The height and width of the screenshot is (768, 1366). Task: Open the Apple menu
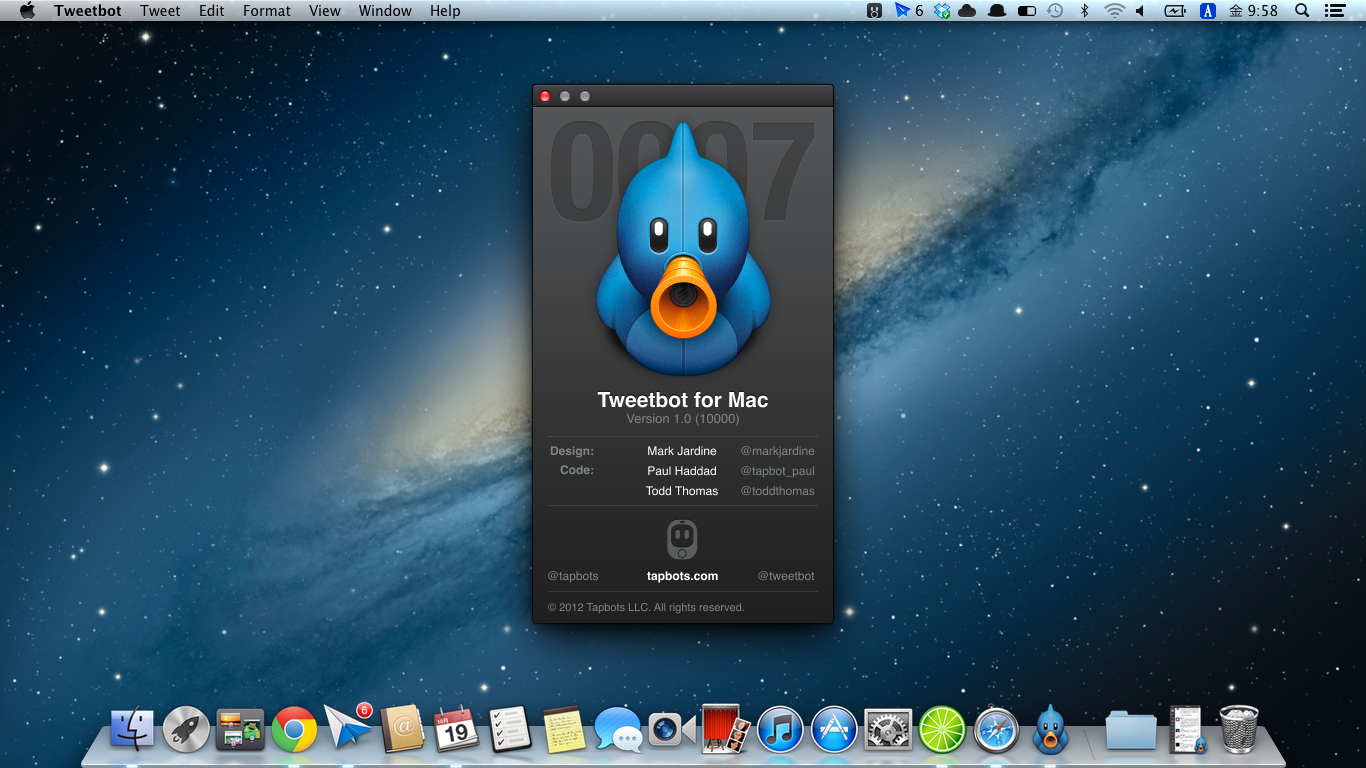pyautogui.click(x=27, y=11)
